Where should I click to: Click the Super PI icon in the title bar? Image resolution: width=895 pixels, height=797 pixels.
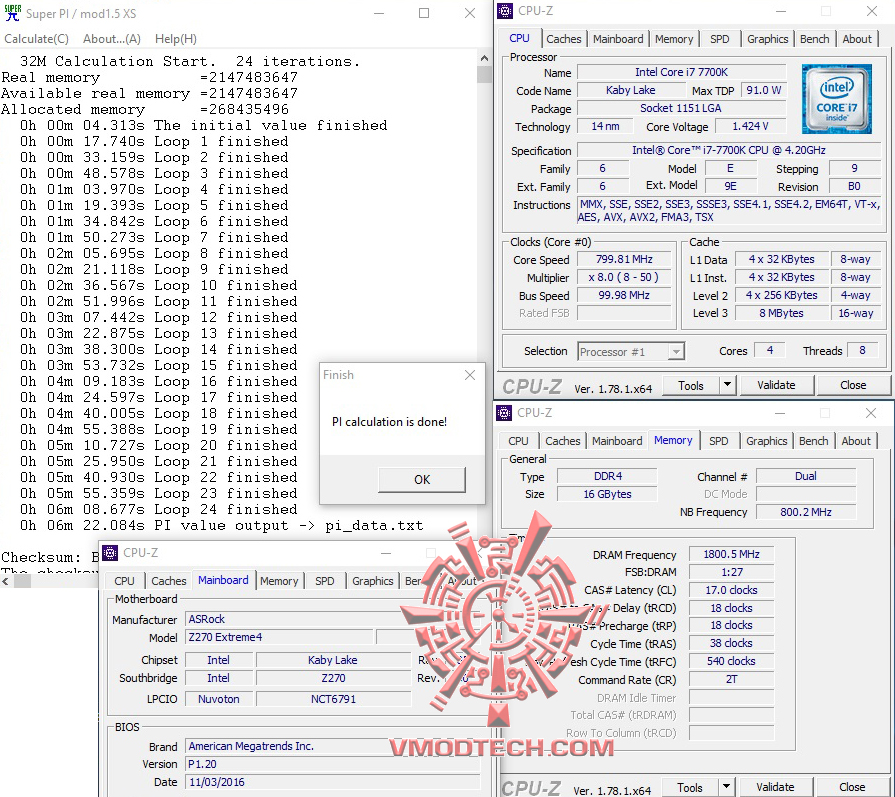[x=12, y=14]
